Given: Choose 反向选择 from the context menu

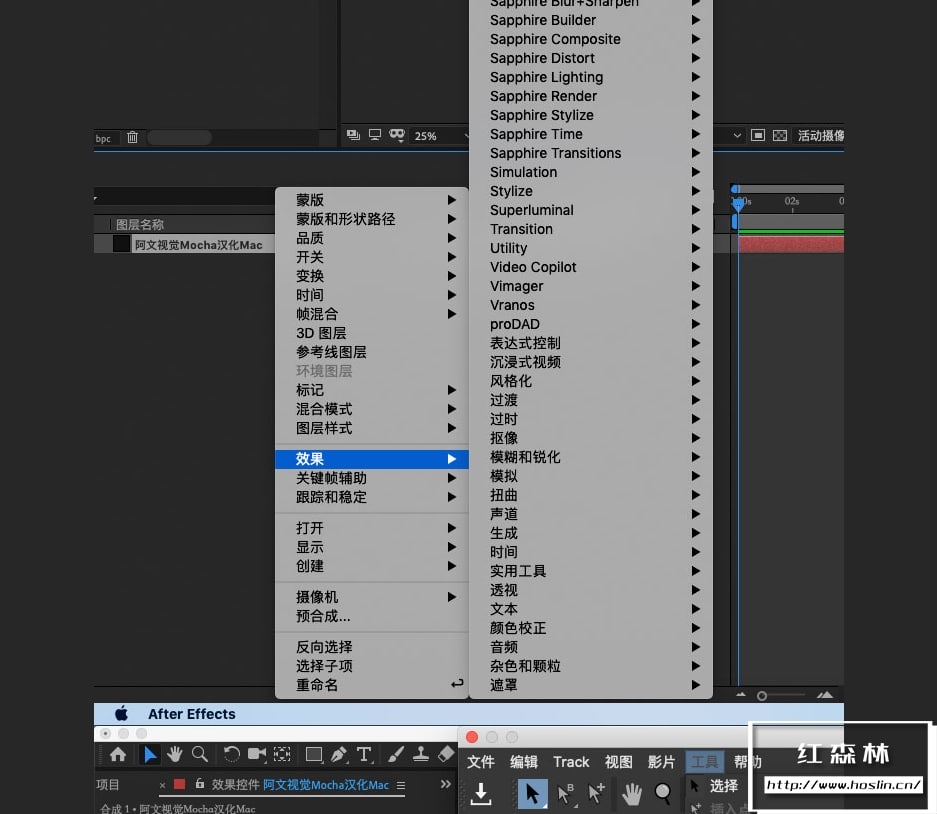Looking at the screenshot, I should click(372, 647).
